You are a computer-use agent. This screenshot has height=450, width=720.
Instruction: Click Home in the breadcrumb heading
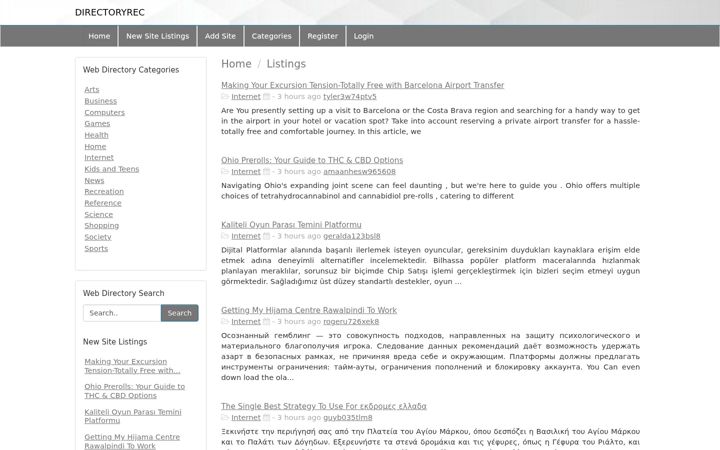click(x=236, y=64)
